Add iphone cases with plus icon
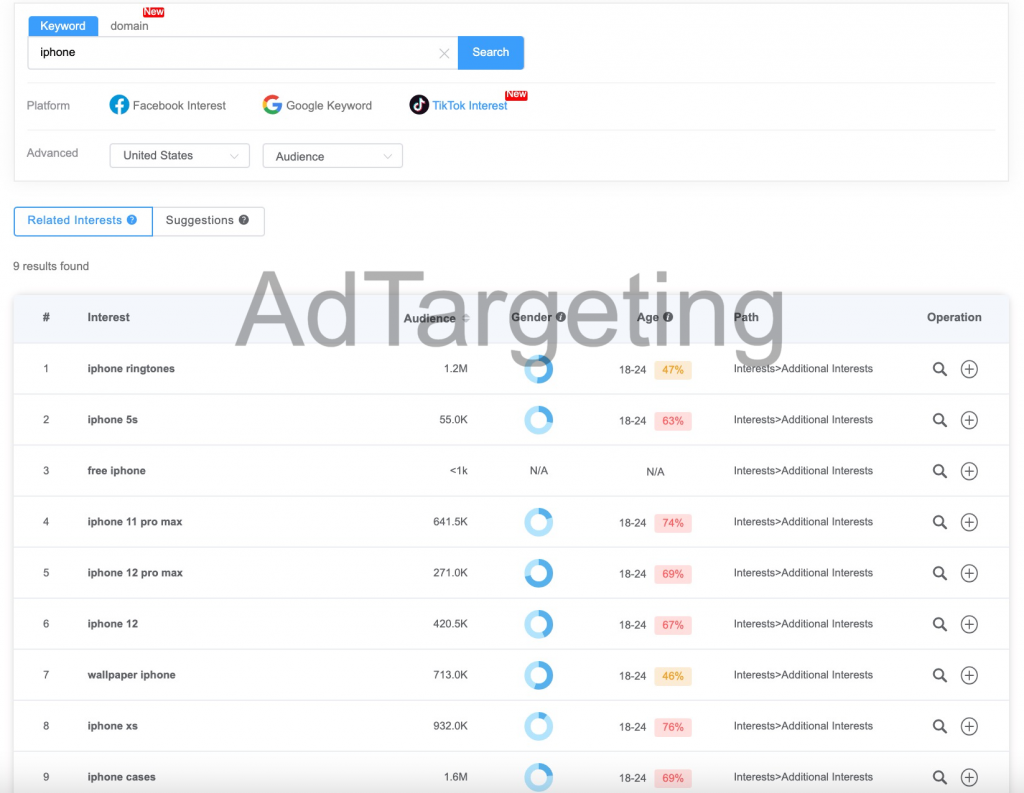The image size is (1024, 793). pos(969,777)
